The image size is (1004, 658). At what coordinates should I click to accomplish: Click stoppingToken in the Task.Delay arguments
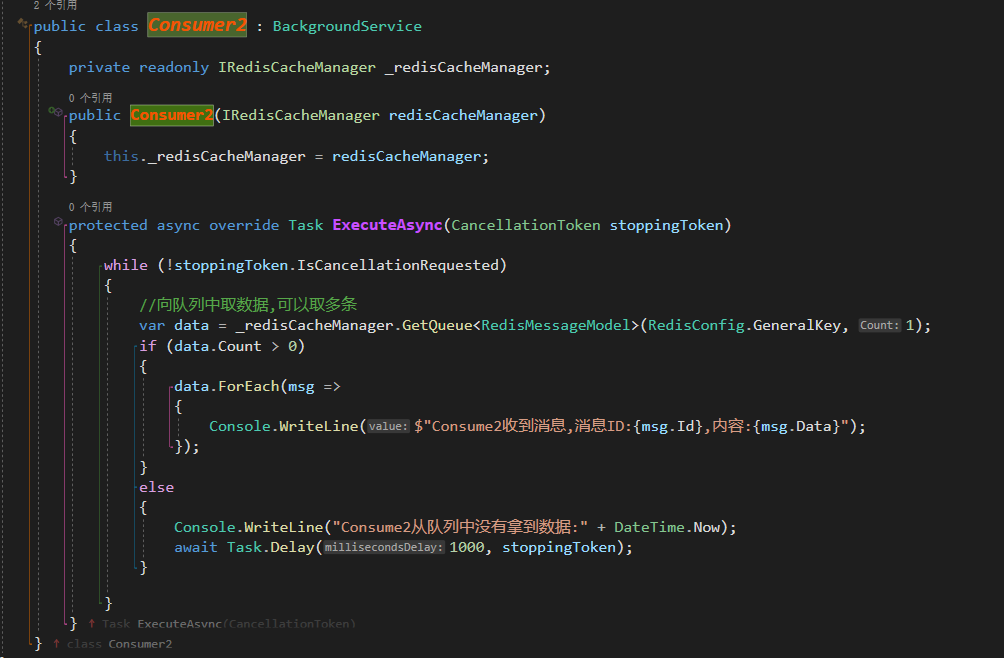pos(559,547)
